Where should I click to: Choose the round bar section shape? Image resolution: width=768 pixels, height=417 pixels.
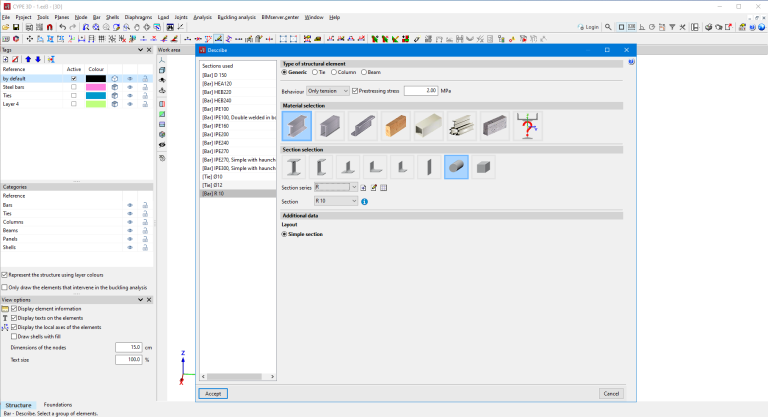point(457,167)
